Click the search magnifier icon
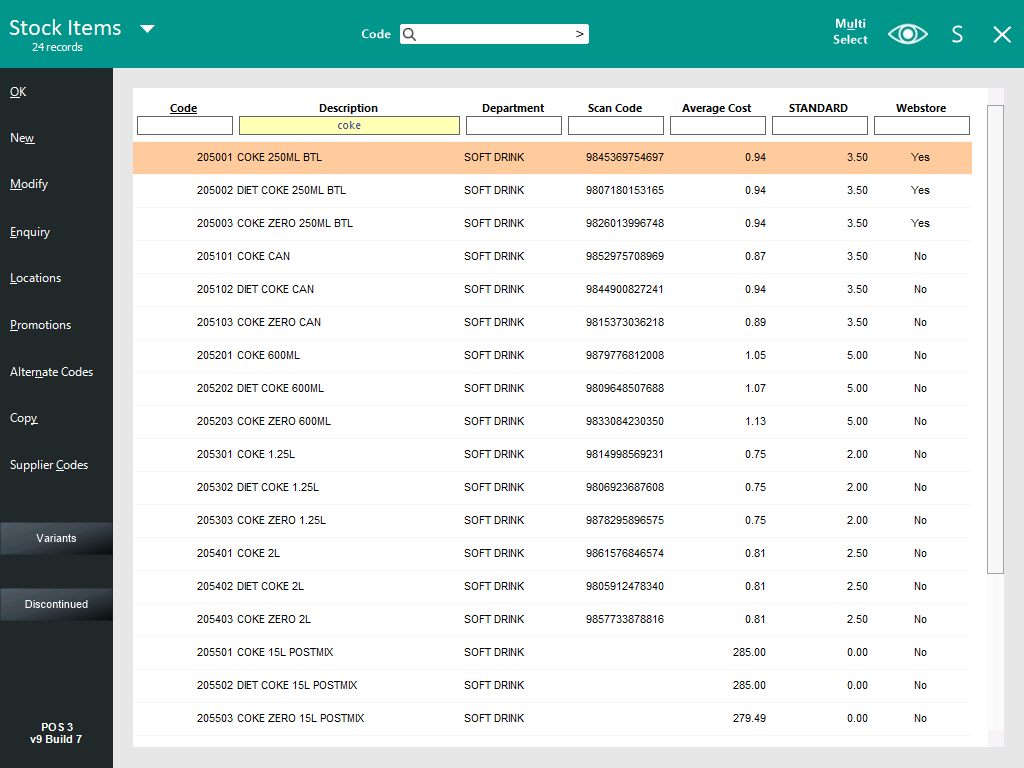 tap(409, 34)
